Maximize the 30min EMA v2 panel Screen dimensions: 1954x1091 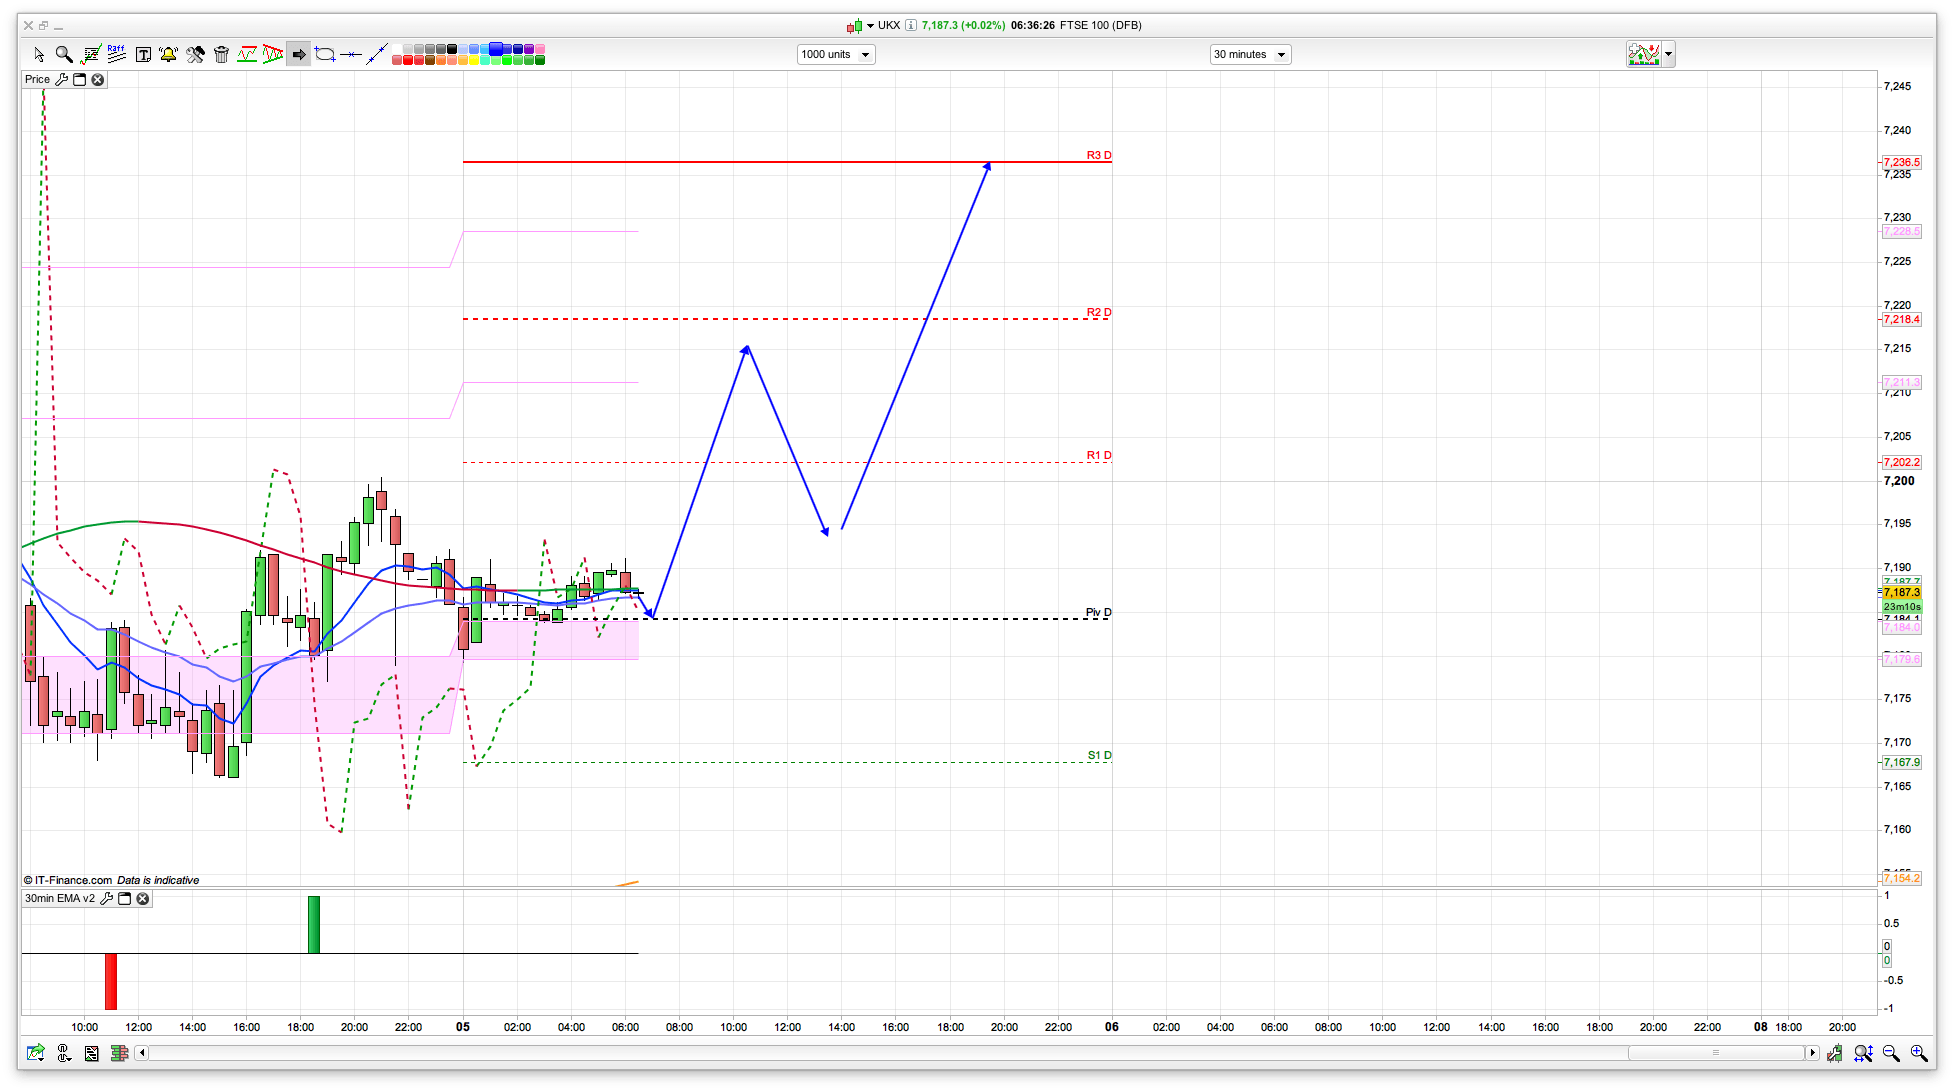[x=125, y=899]
